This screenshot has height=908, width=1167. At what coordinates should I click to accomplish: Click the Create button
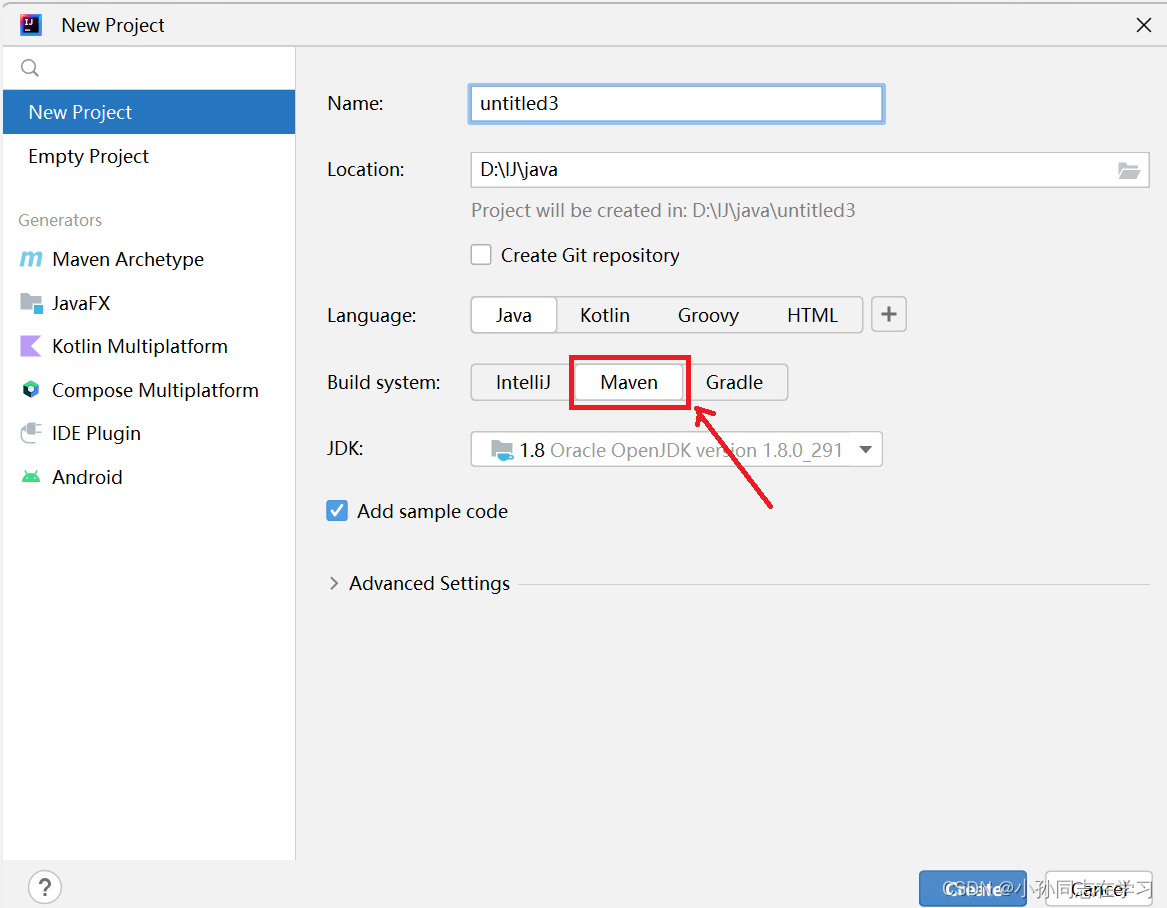pyautogui.click(x=973, y=889)
